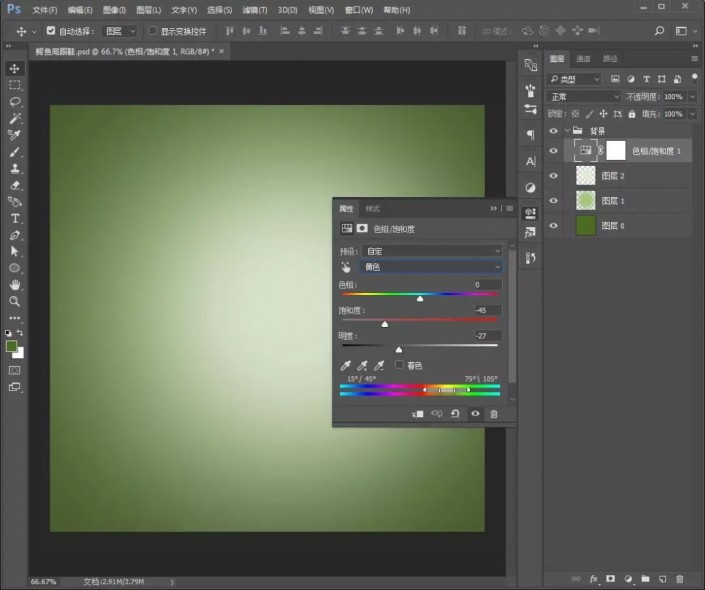
Task: Click the on-image adjustment hand tool
Action: pos(346,267)
